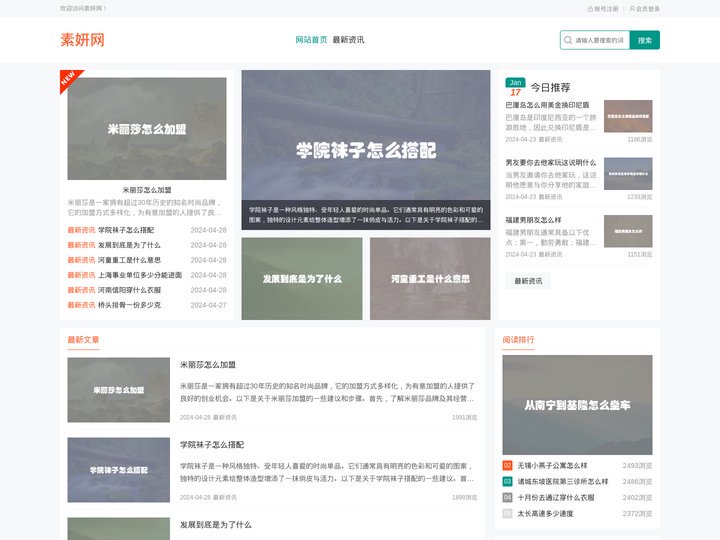Click the search magnifier icon in search box
Image resolution: width=720 pixels, height=540 pixels.
[x=568, y=40]
